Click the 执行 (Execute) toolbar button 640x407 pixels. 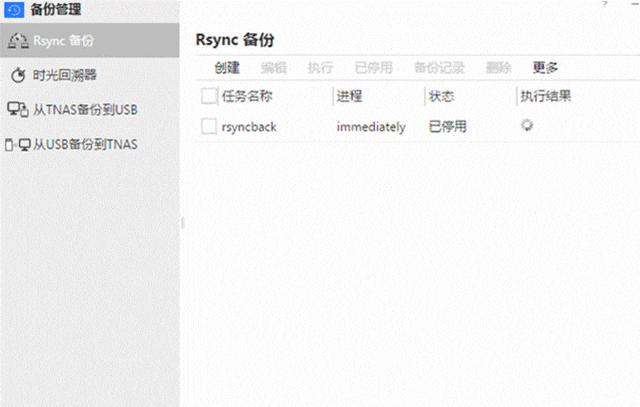pyautogui.click(x=320, y=68)
